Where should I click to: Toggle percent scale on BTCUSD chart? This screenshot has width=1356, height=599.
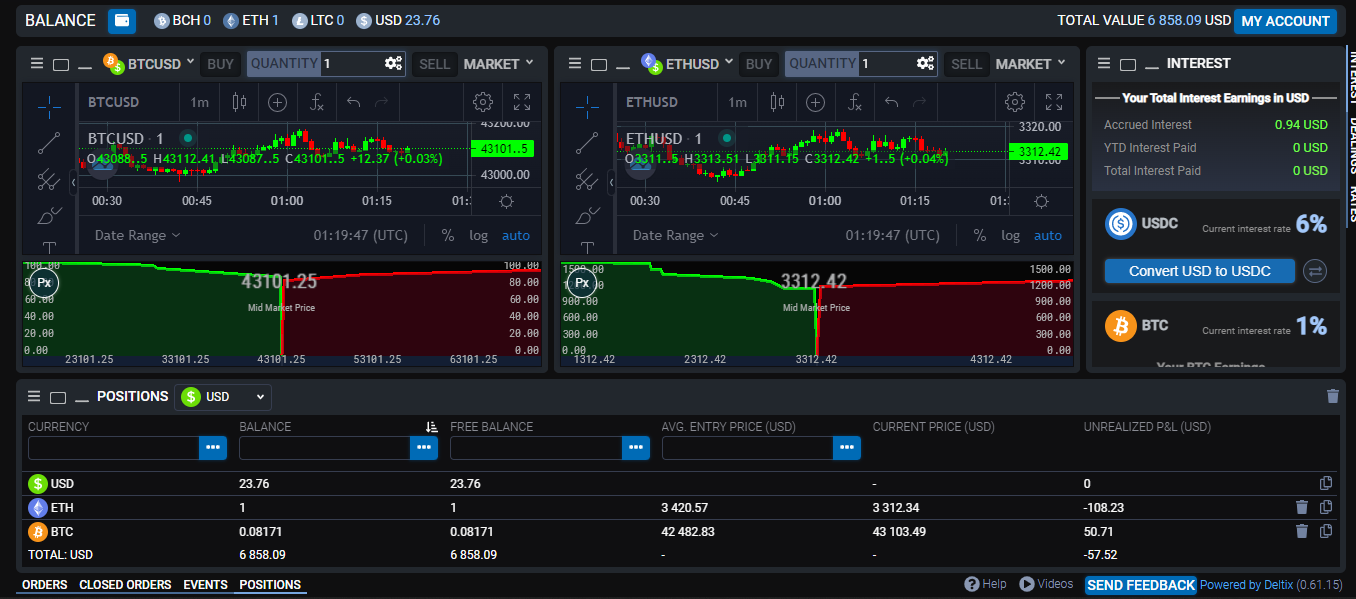tap(448, 236)
